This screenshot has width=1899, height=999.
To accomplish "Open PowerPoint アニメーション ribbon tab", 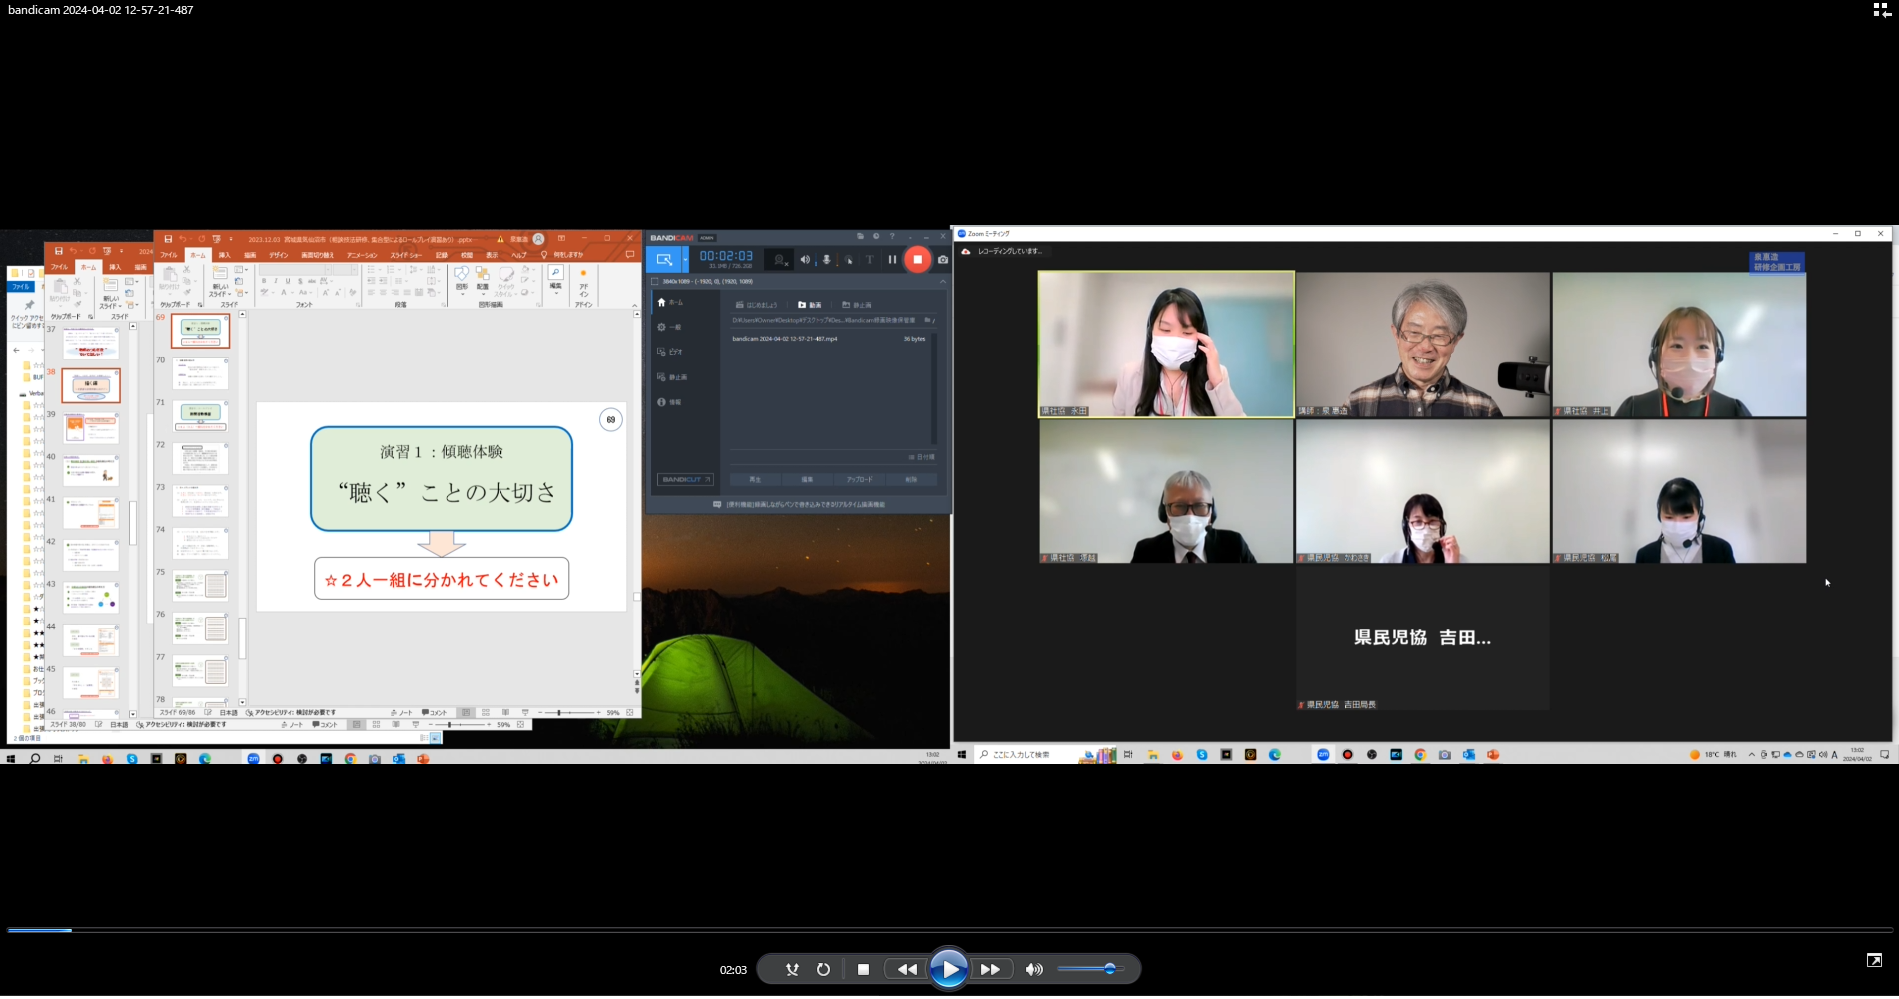I will point(362,255).
